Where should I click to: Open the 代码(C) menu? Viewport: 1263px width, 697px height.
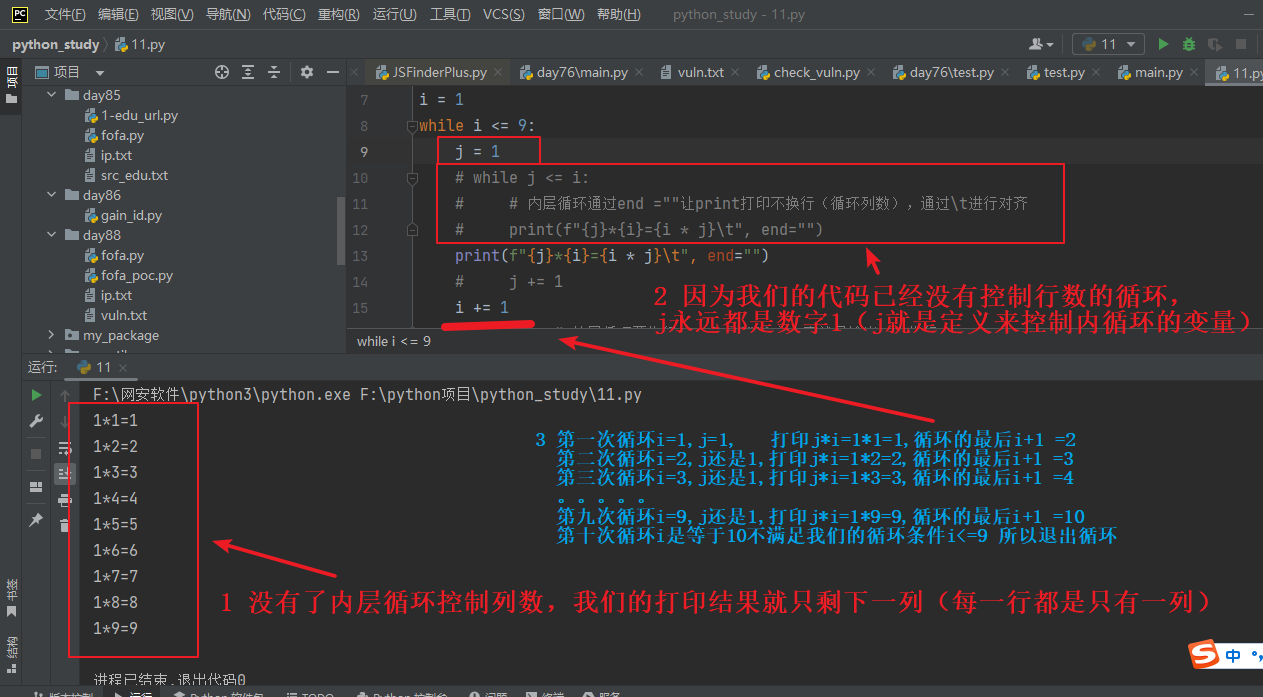(284, 14)
